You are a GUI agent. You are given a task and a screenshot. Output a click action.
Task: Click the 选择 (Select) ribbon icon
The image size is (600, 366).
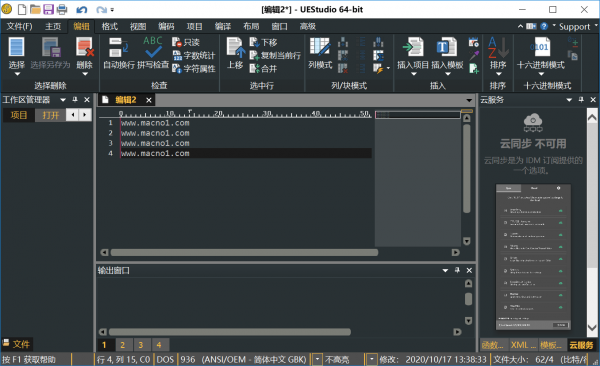click(16, 47)
